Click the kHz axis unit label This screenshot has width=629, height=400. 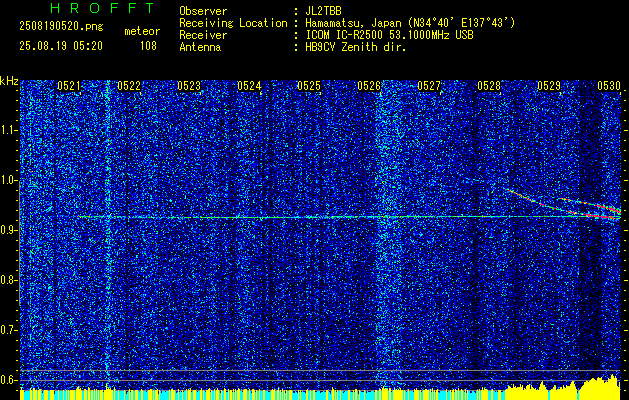9,81
